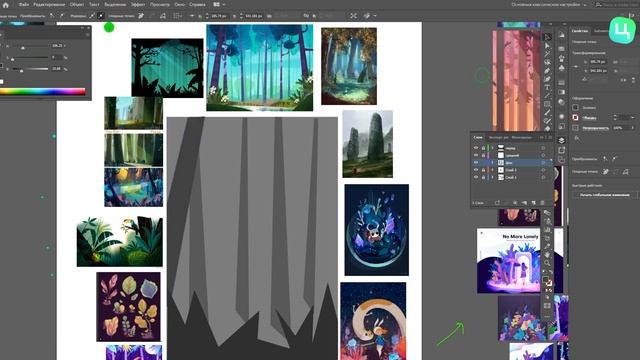Open the Layers panel dock icon
The height and width of the screenshot is (360, 640).
coord(561,140)
